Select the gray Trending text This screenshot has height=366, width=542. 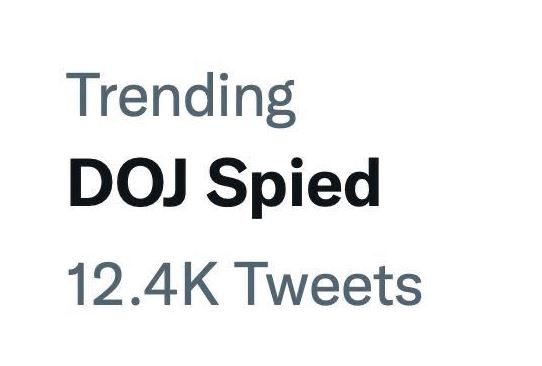point(181,99)
